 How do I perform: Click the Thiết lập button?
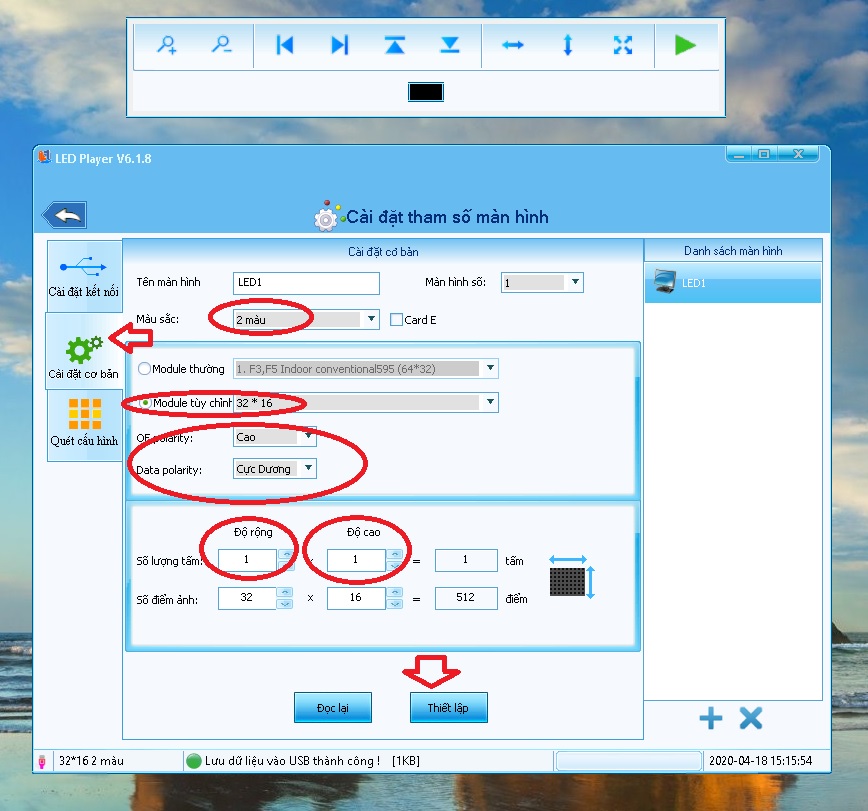(x=448, y=707)
